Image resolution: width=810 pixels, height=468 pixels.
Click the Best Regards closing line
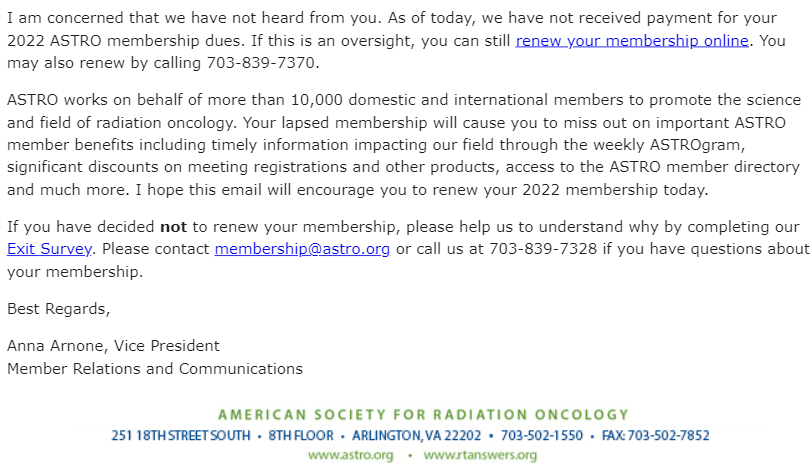coord(59,308)
